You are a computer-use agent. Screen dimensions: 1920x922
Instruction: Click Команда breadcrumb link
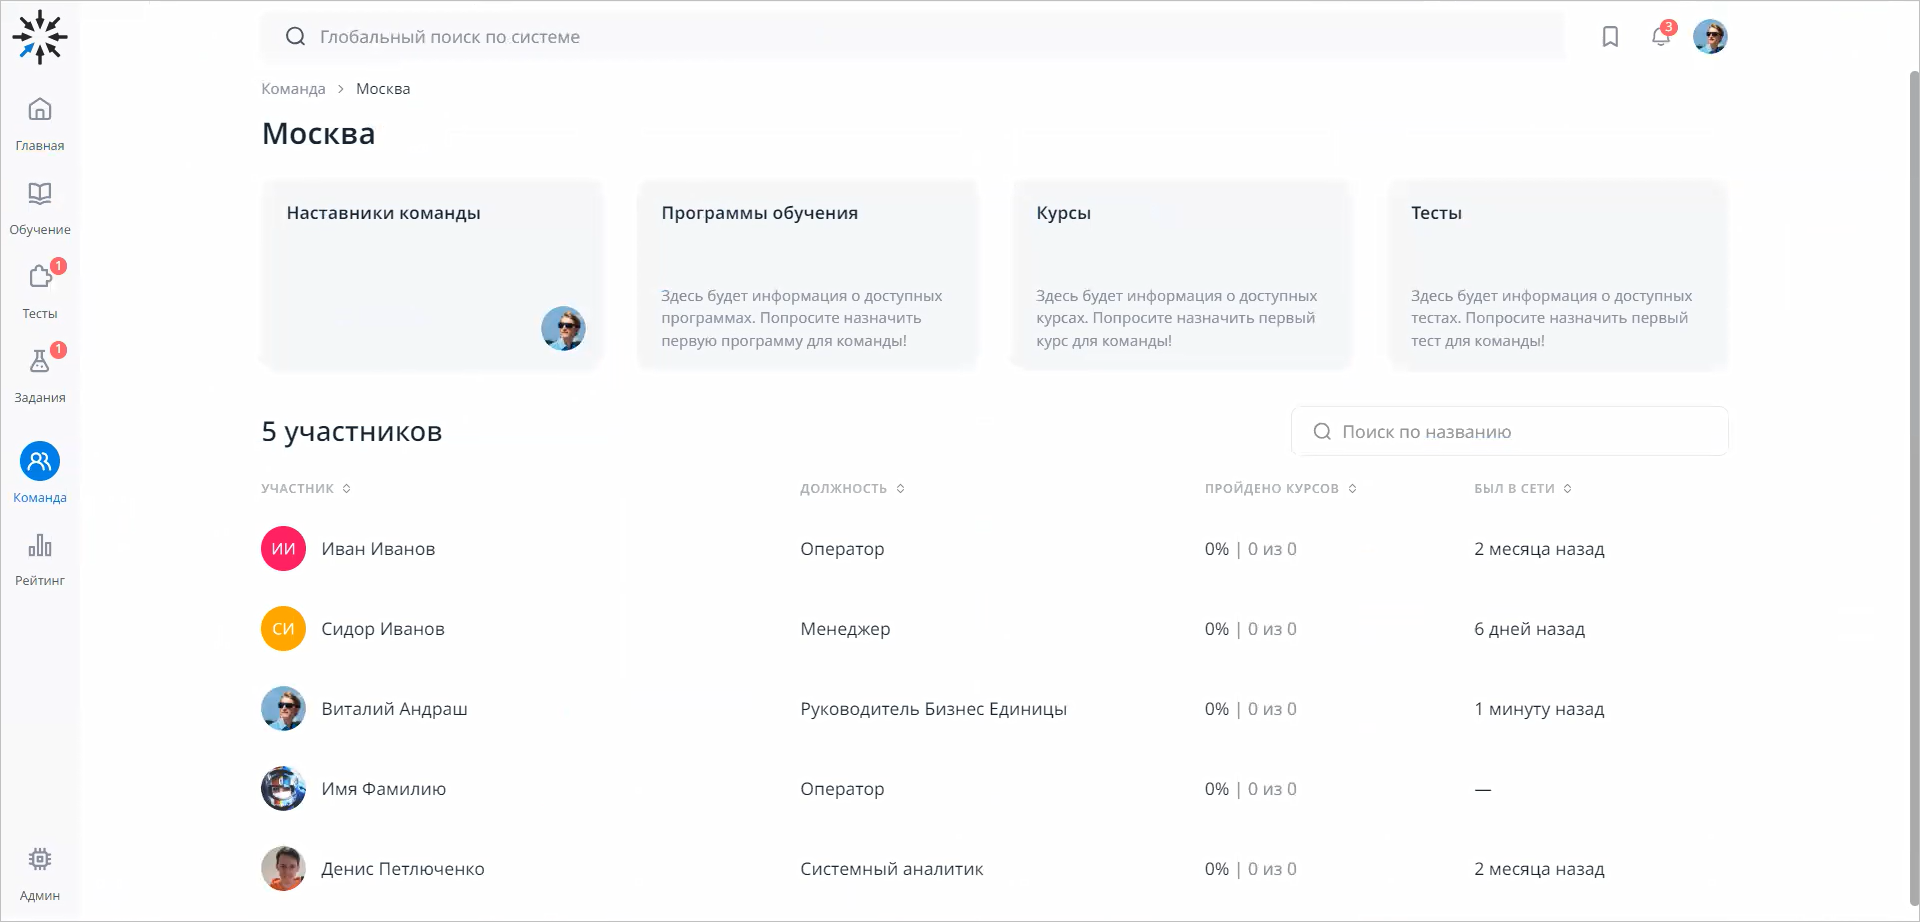(x=293, y=89)
